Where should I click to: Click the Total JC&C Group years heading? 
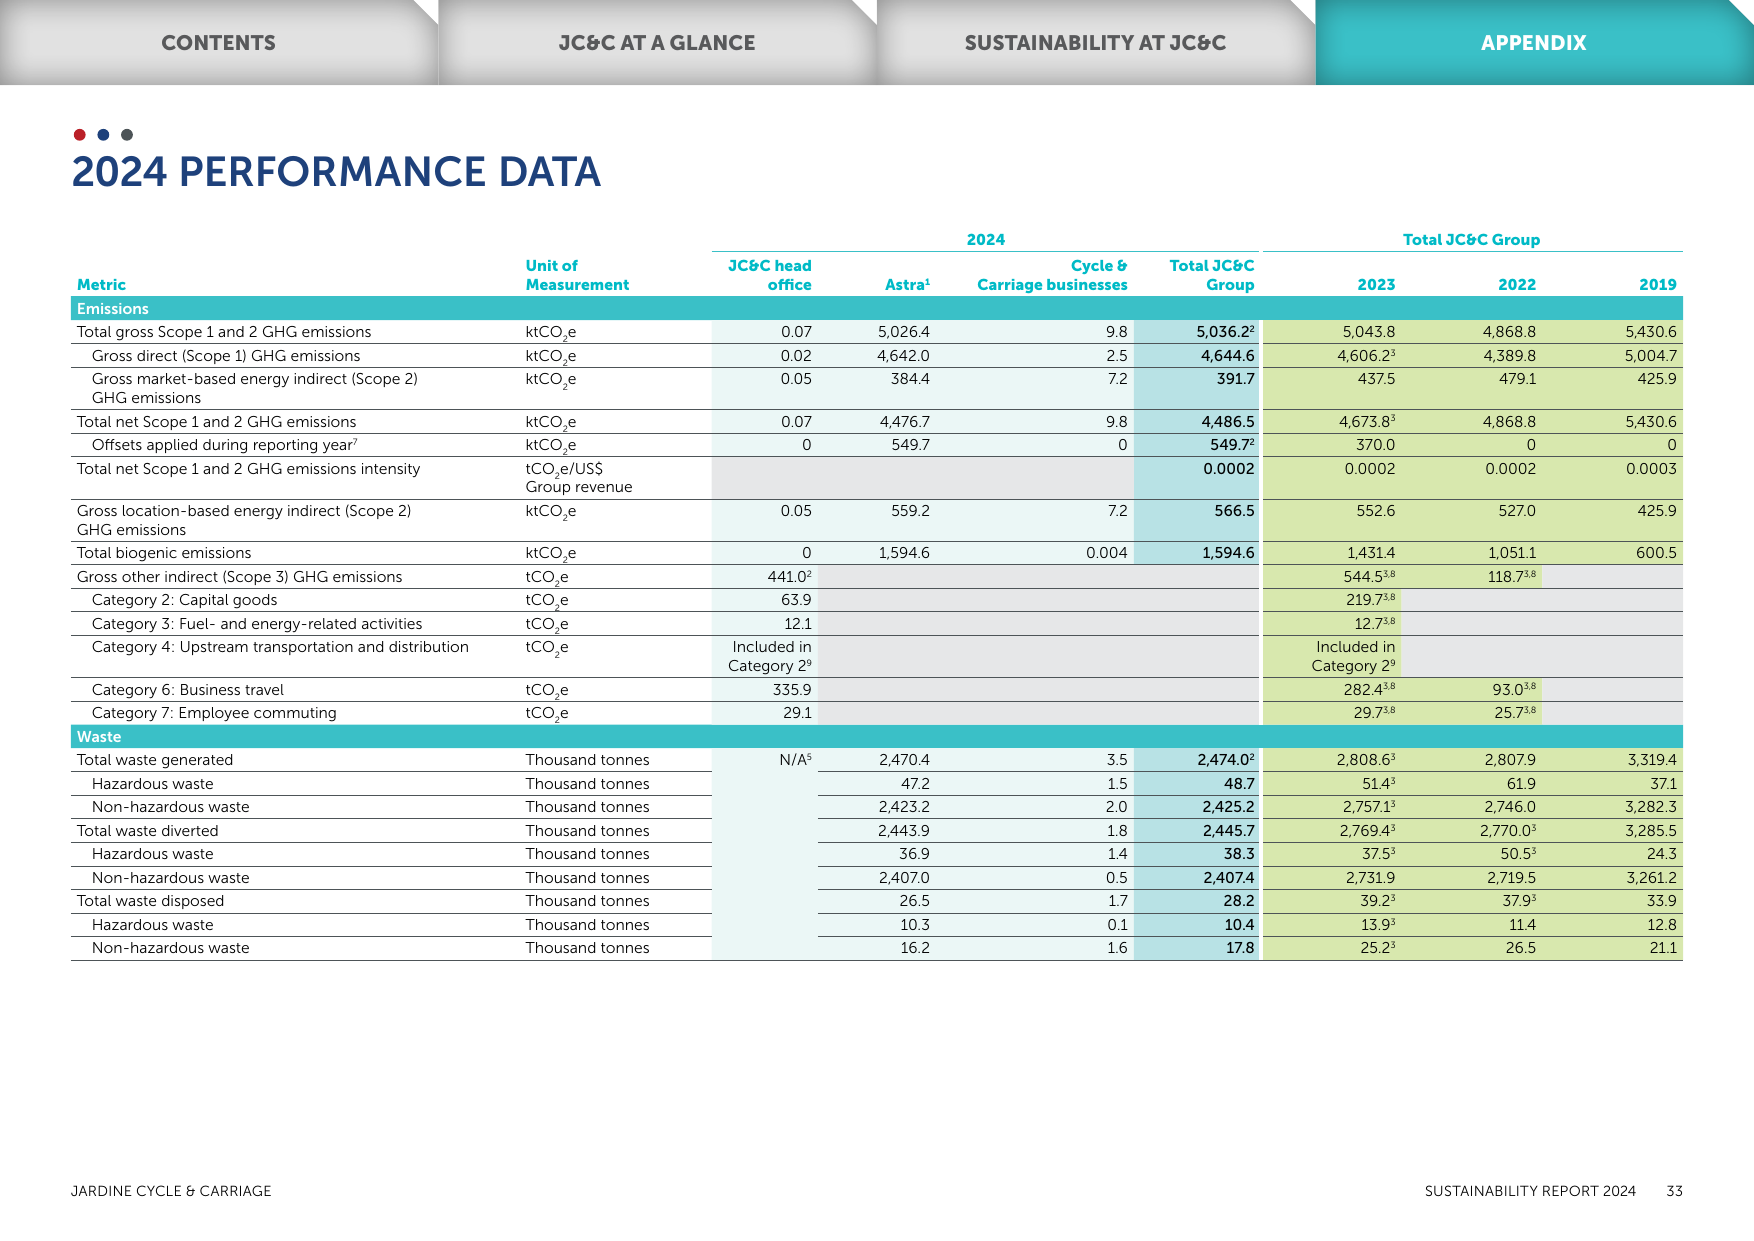[x=1471, y=240]
